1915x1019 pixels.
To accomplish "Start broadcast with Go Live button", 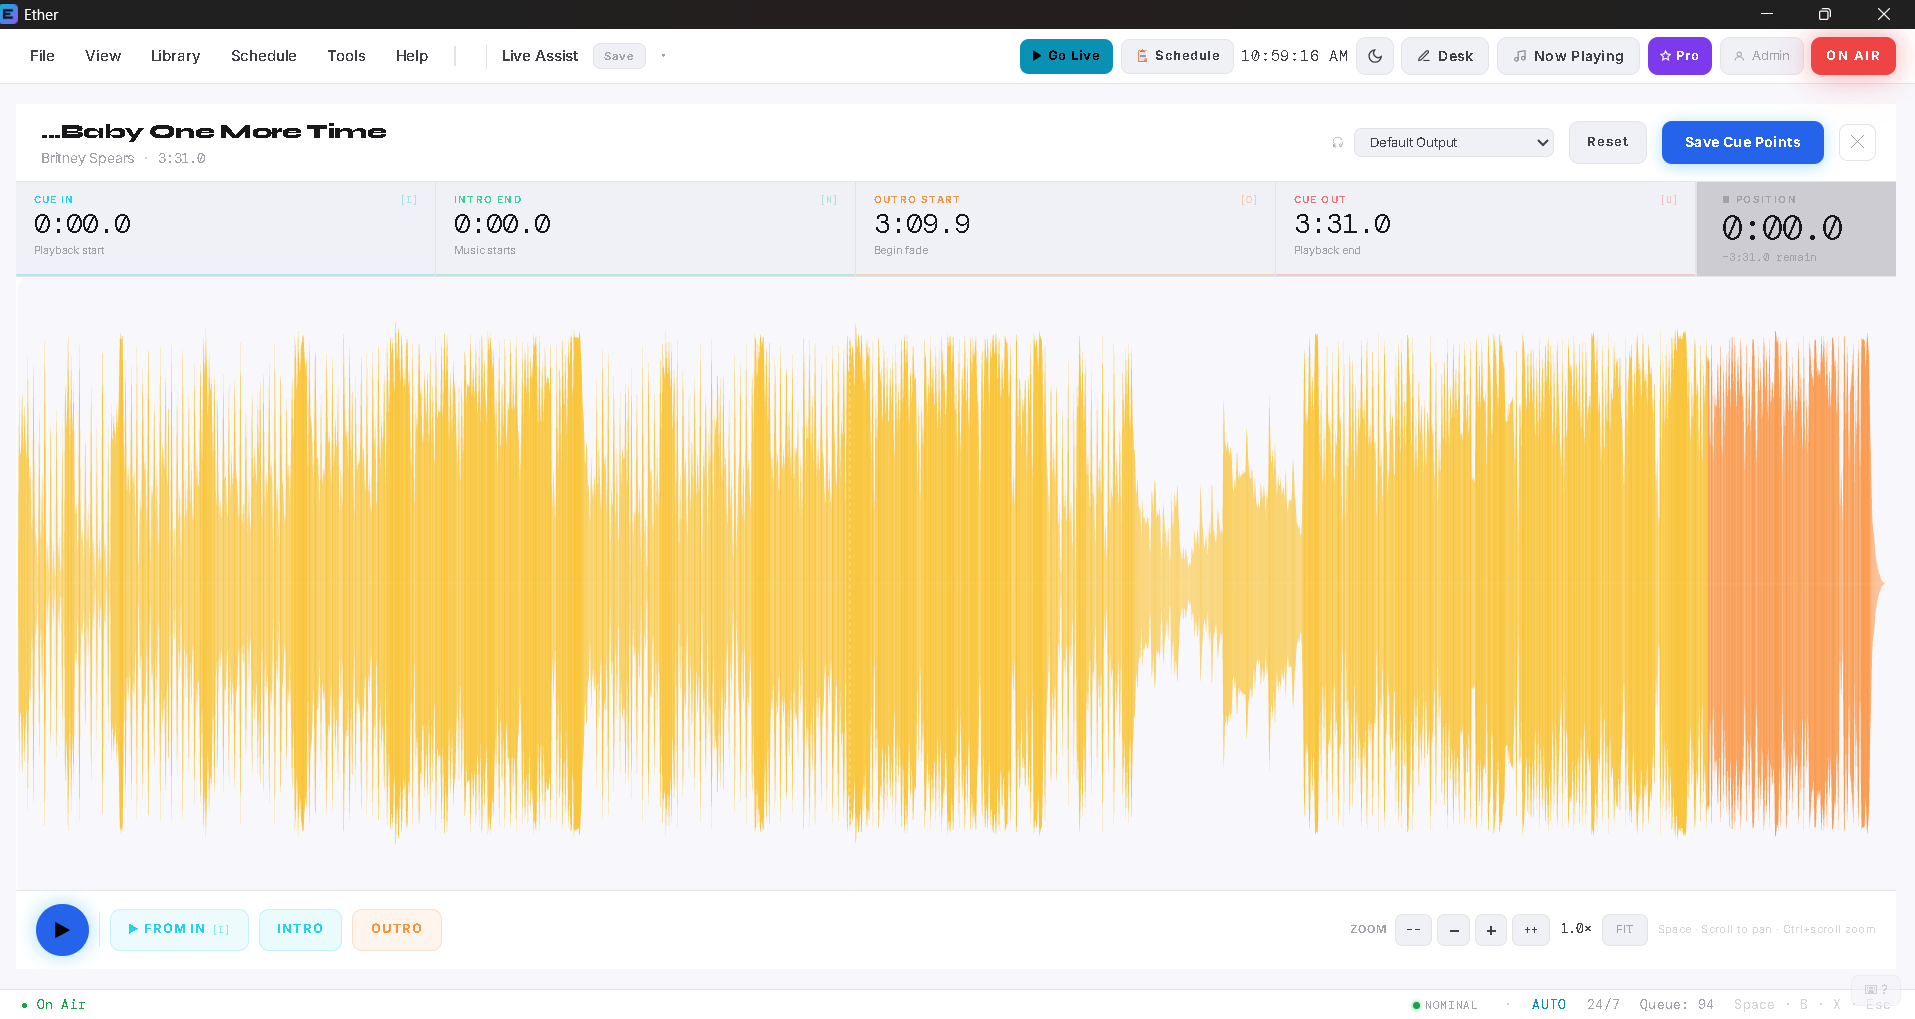I will (1066, 56).
